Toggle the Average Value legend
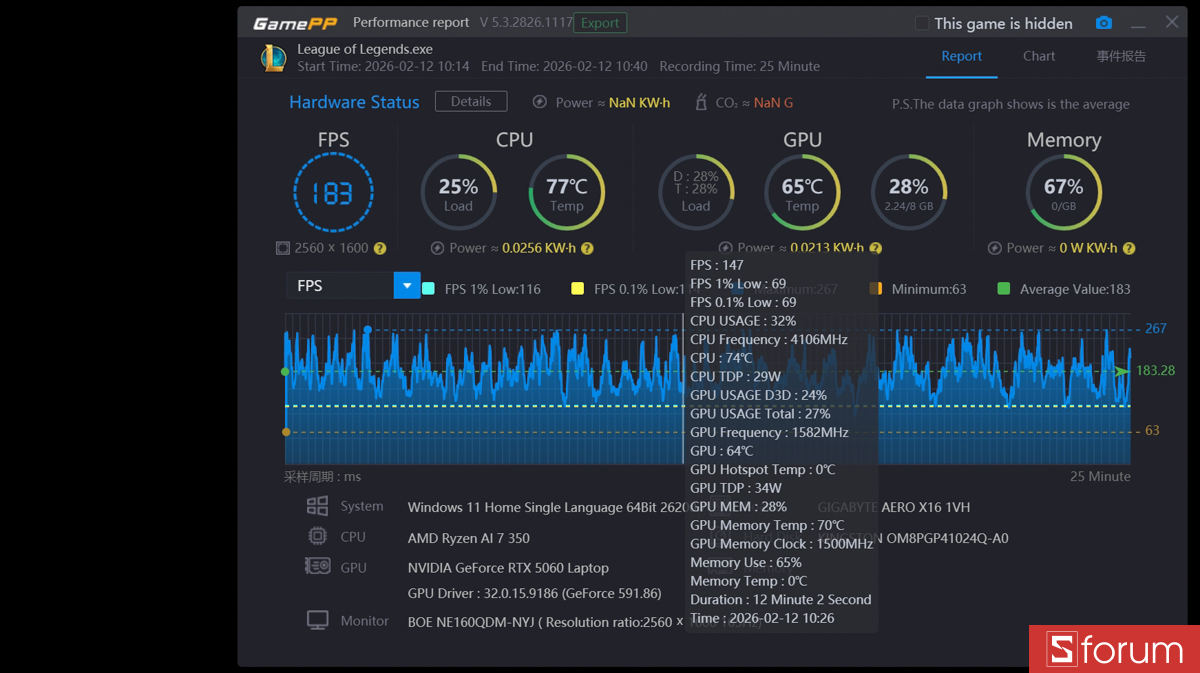 pos(1003,288)
